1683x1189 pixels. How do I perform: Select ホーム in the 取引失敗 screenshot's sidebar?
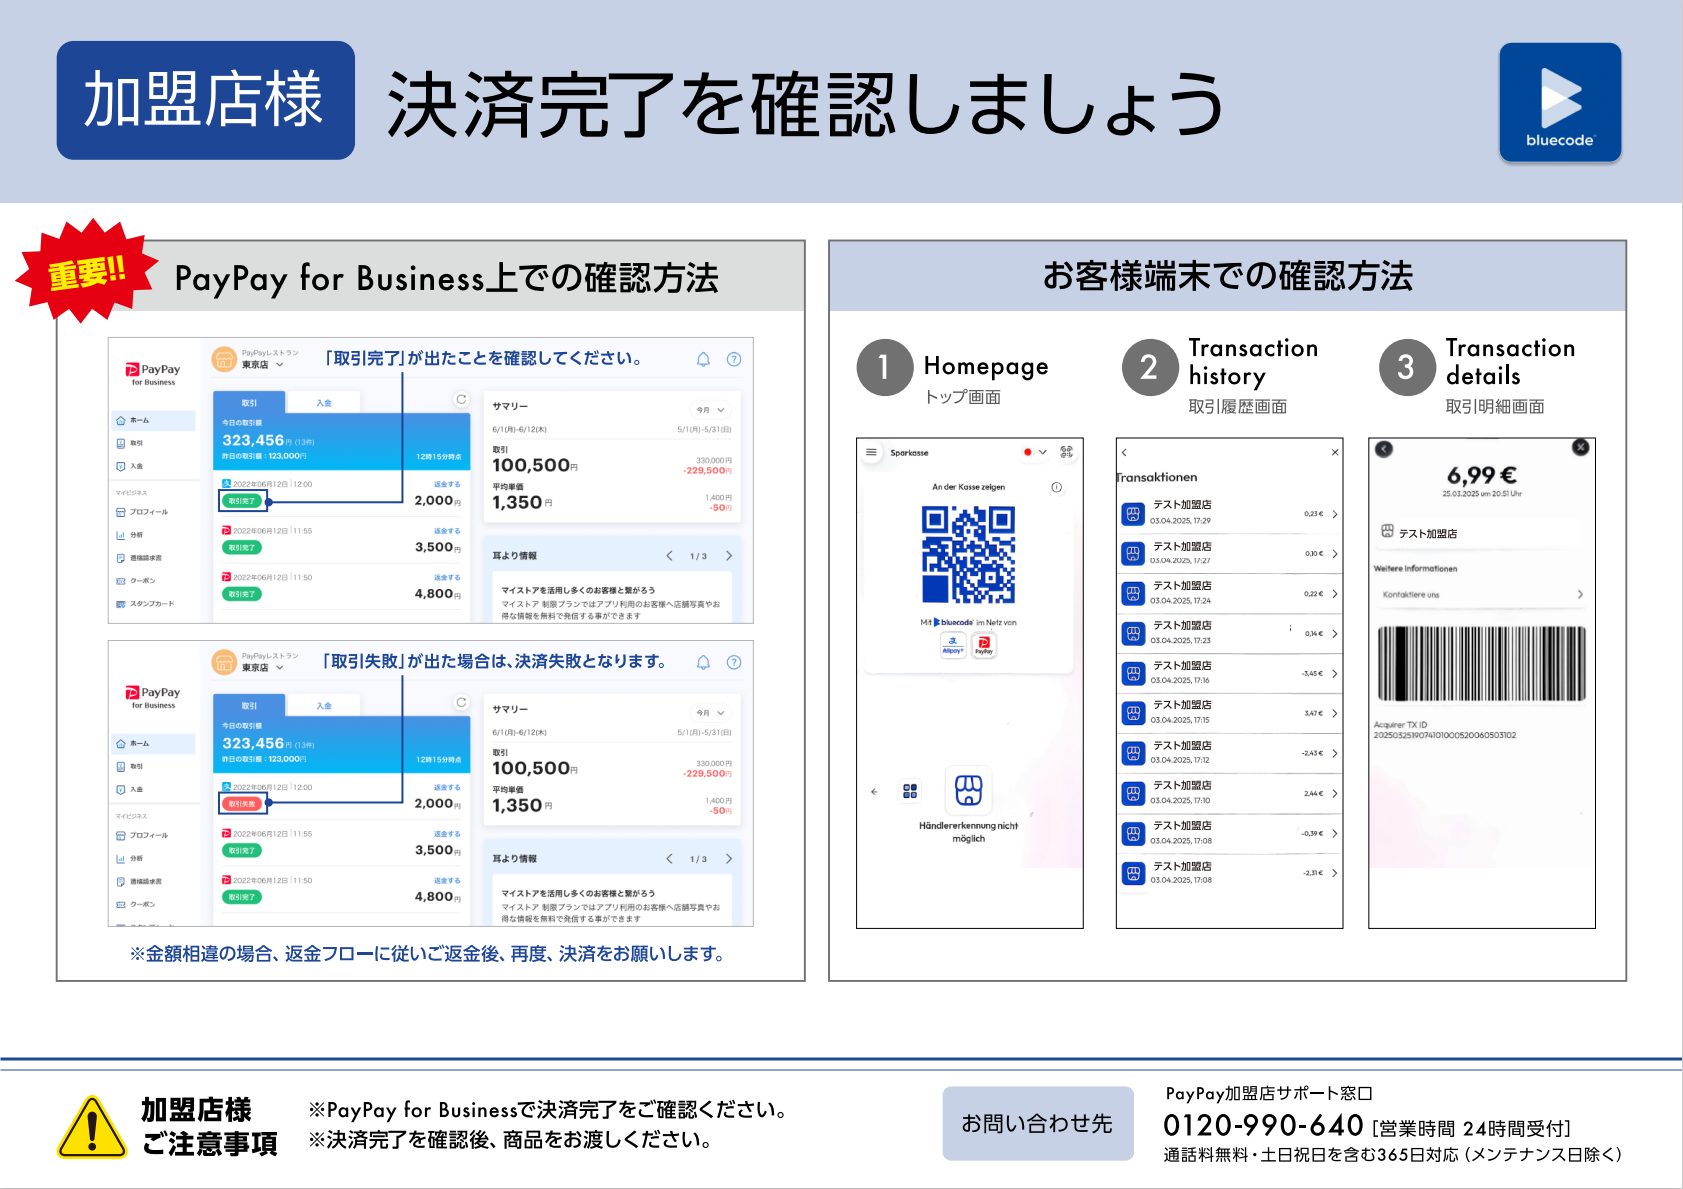pos(154,744)
